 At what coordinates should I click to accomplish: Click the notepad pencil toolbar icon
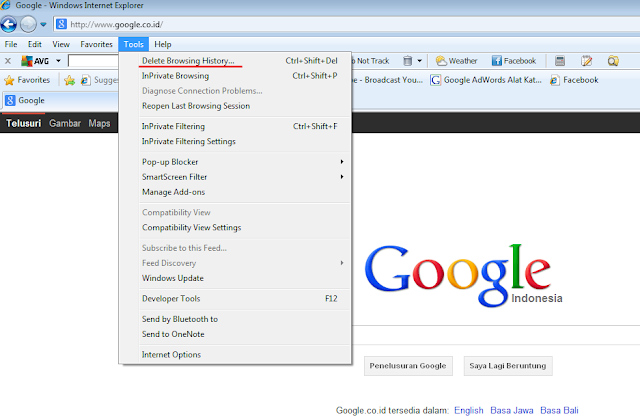[x=586, y=61]
